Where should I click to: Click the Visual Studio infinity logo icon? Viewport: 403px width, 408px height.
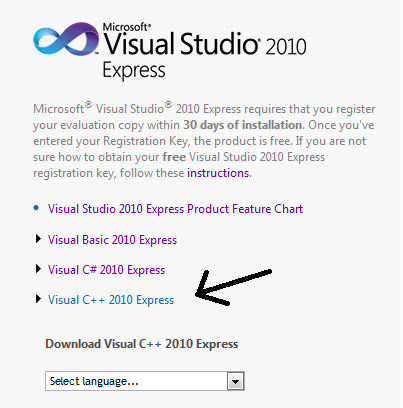[66, 39]
